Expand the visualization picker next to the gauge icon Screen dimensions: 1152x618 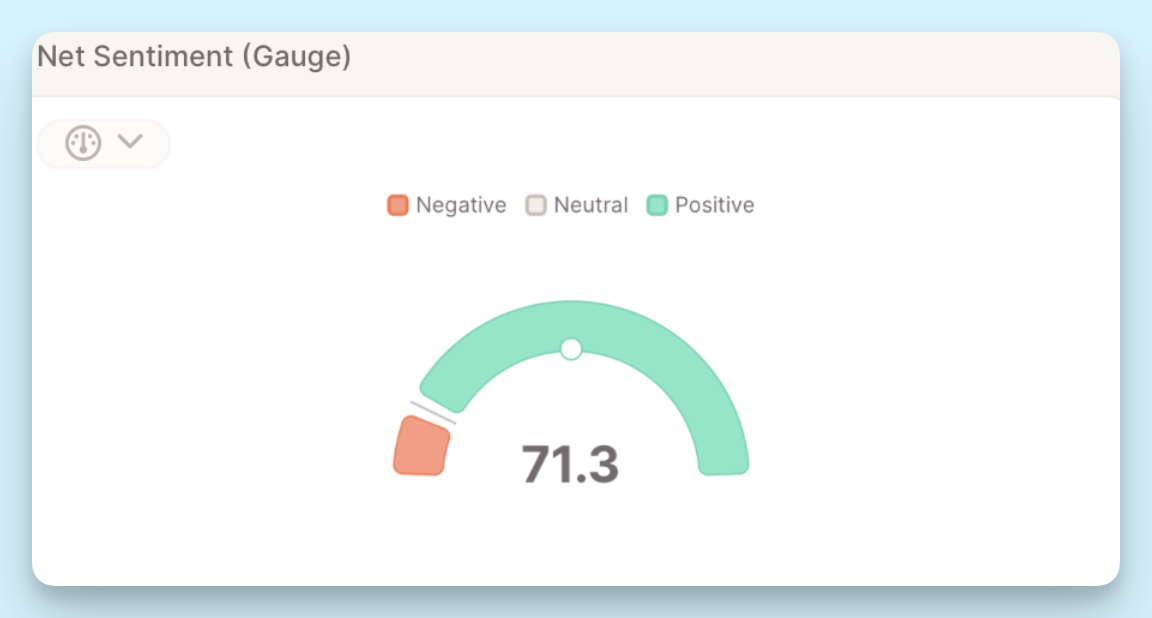tap(129, 142)
